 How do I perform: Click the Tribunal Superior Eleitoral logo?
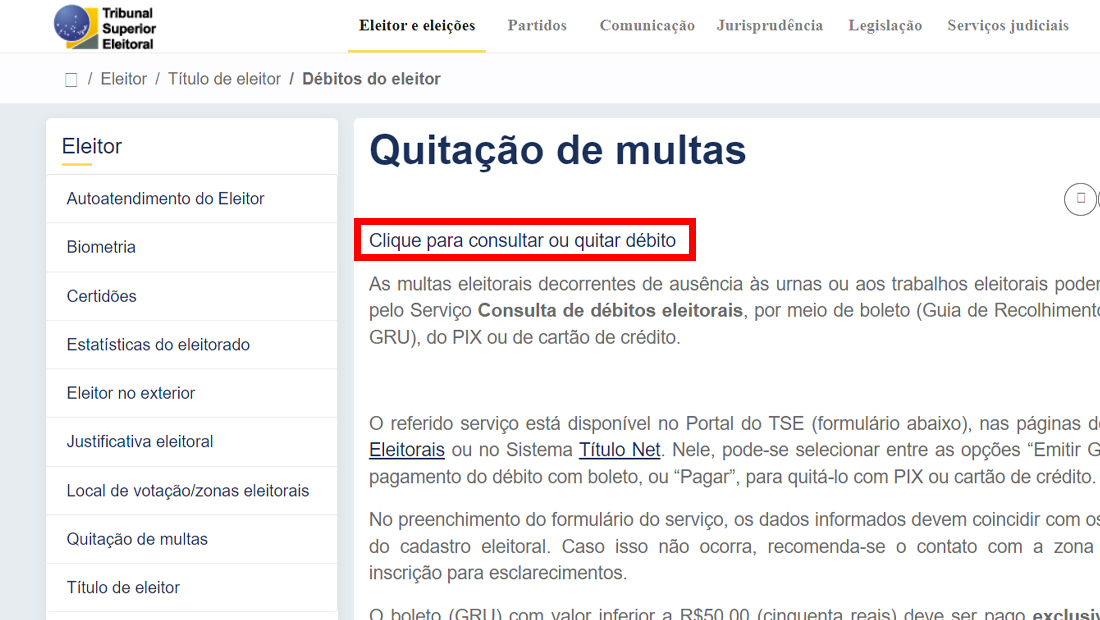pos(105,27)
